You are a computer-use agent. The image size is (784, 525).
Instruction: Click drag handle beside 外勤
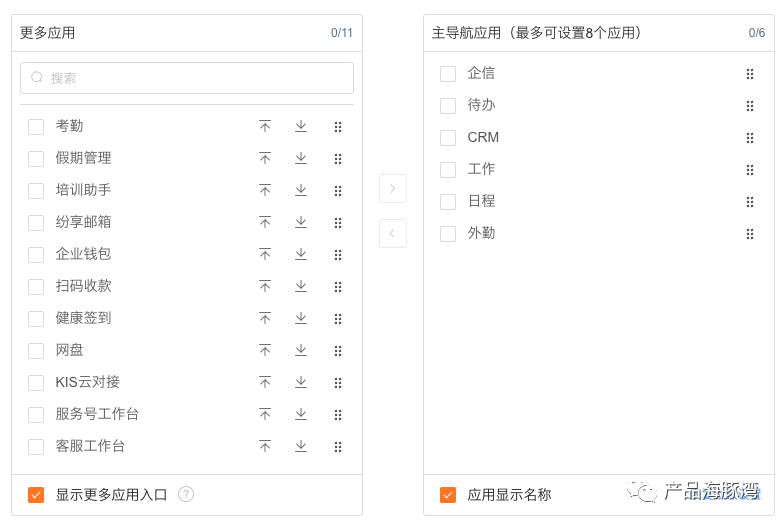coord(749,234)
